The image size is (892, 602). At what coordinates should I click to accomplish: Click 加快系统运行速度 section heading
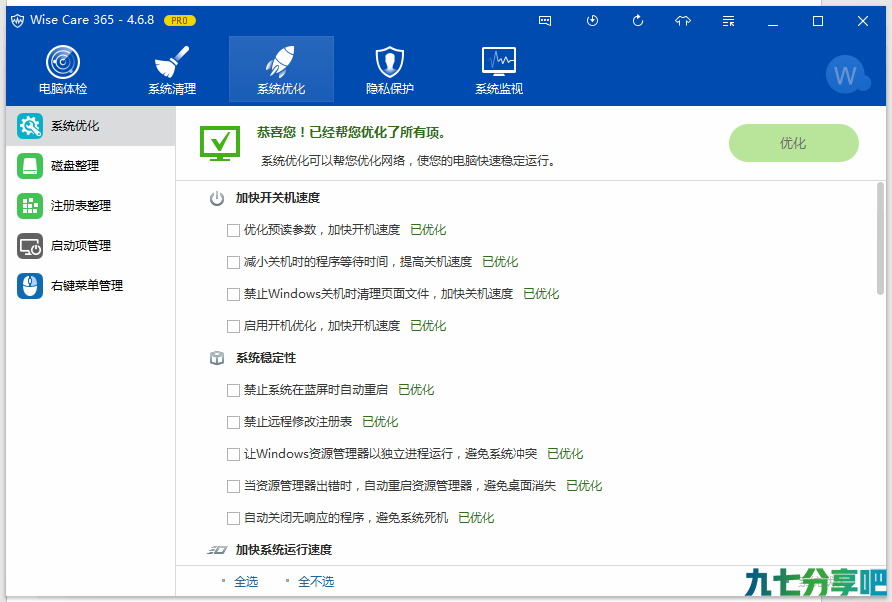[x=284, y=550]
